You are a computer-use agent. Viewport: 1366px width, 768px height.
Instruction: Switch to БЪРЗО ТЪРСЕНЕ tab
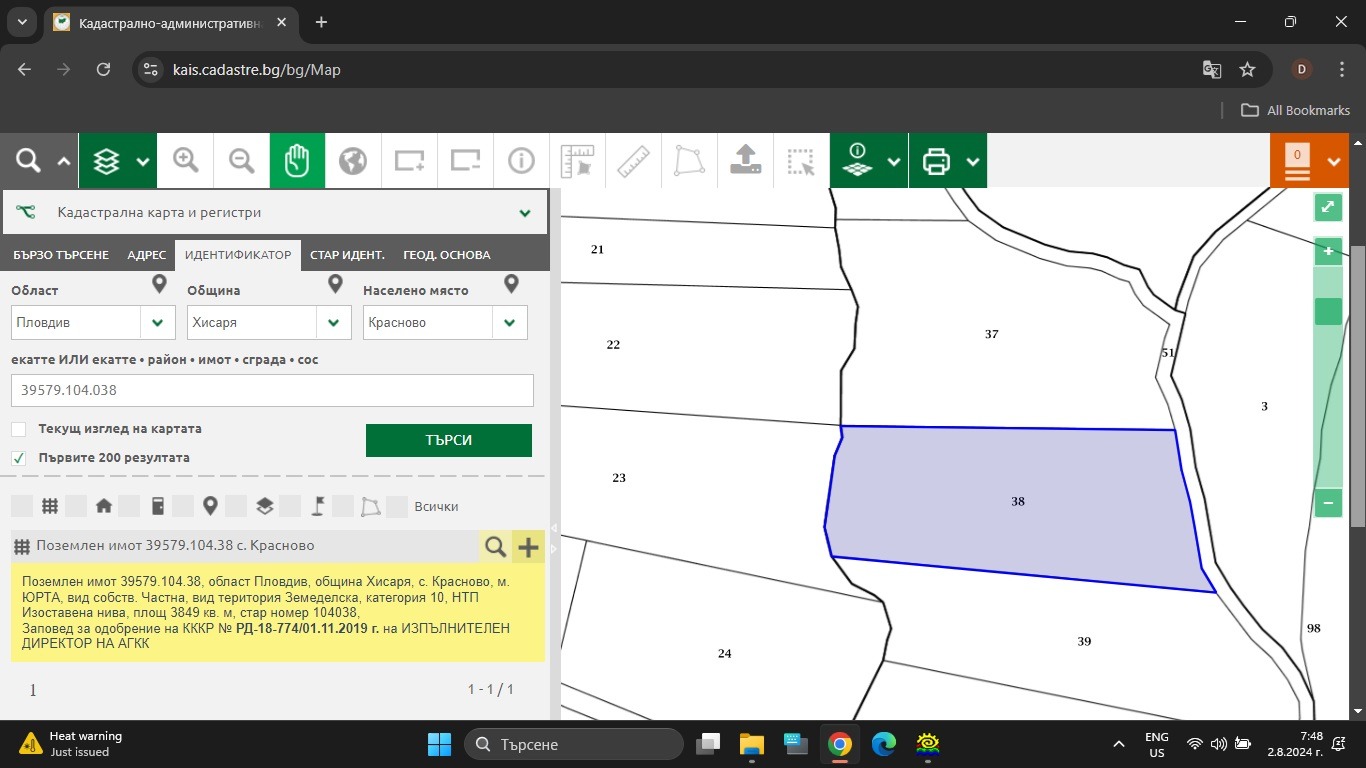[x=61, y=255]
